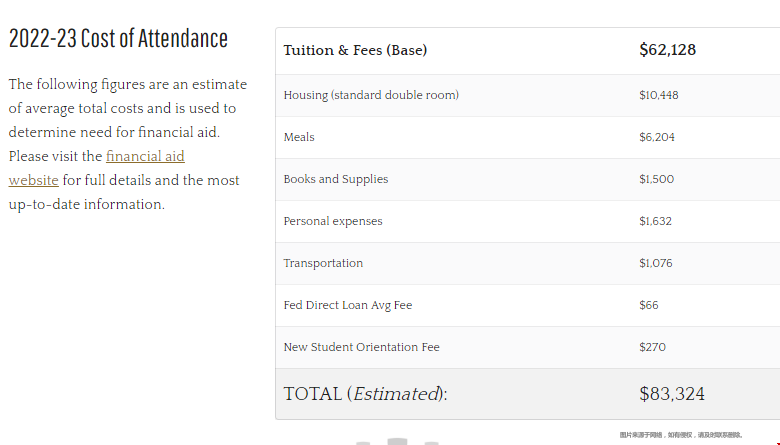
Task: Select the New Student Orientation Fee row
Action: (528, 348)
